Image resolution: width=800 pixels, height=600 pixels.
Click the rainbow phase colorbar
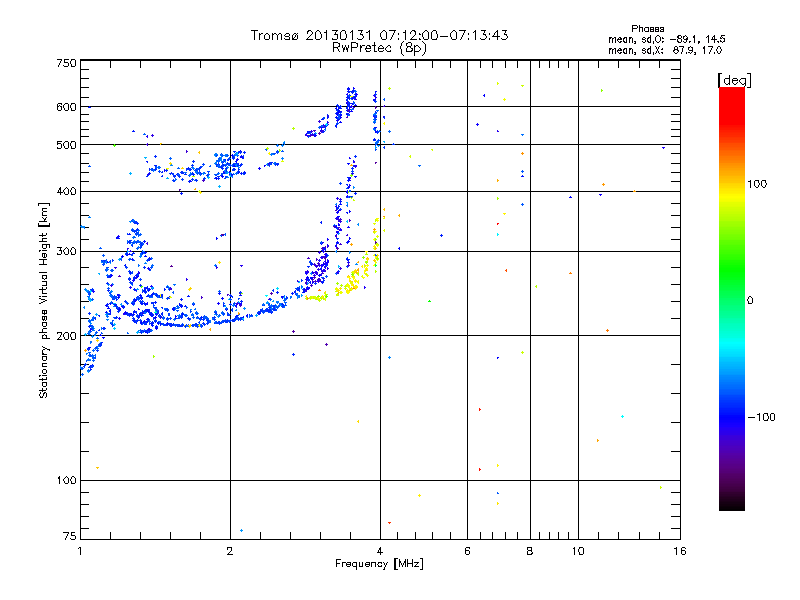pyautogui.click(x=732, y=298)
